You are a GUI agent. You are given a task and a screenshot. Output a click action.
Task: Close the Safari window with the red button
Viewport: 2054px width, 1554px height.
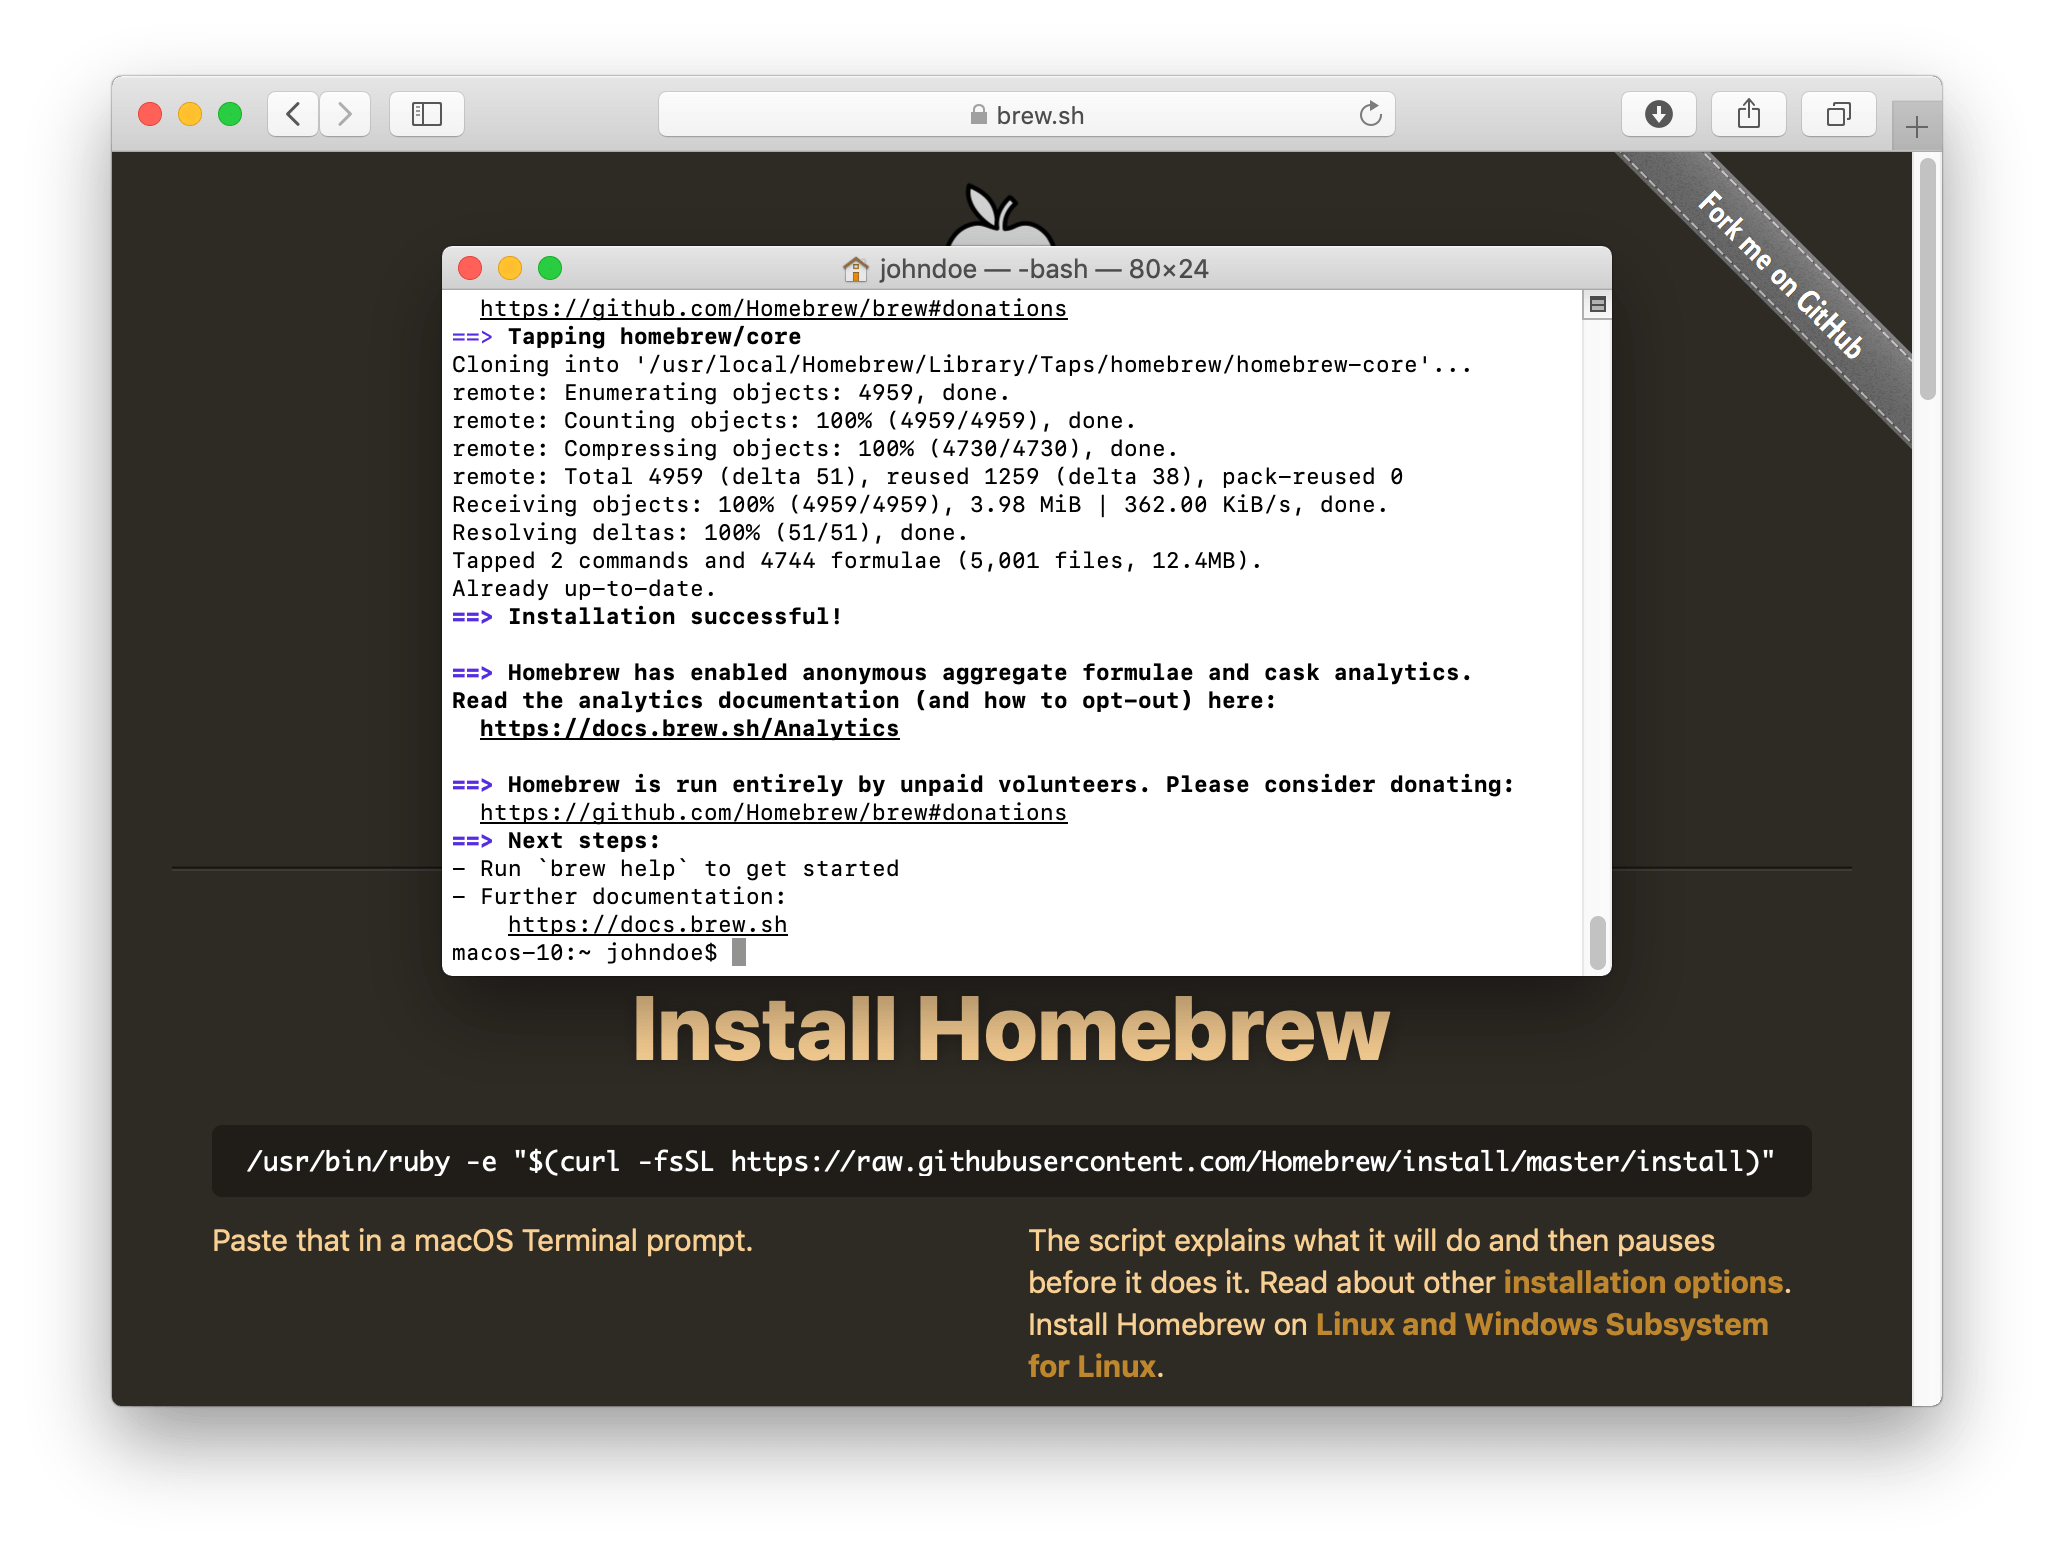pyautogui.click(x=150, y=114)
